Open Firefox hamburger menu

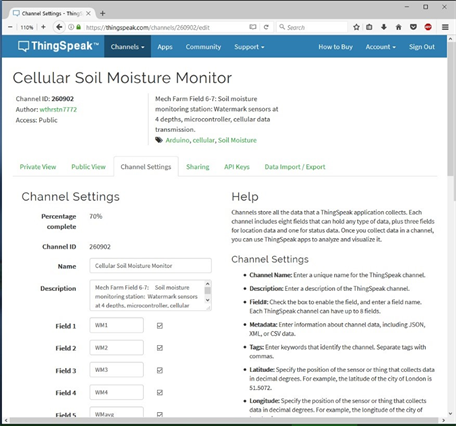(x=445, y=27)
